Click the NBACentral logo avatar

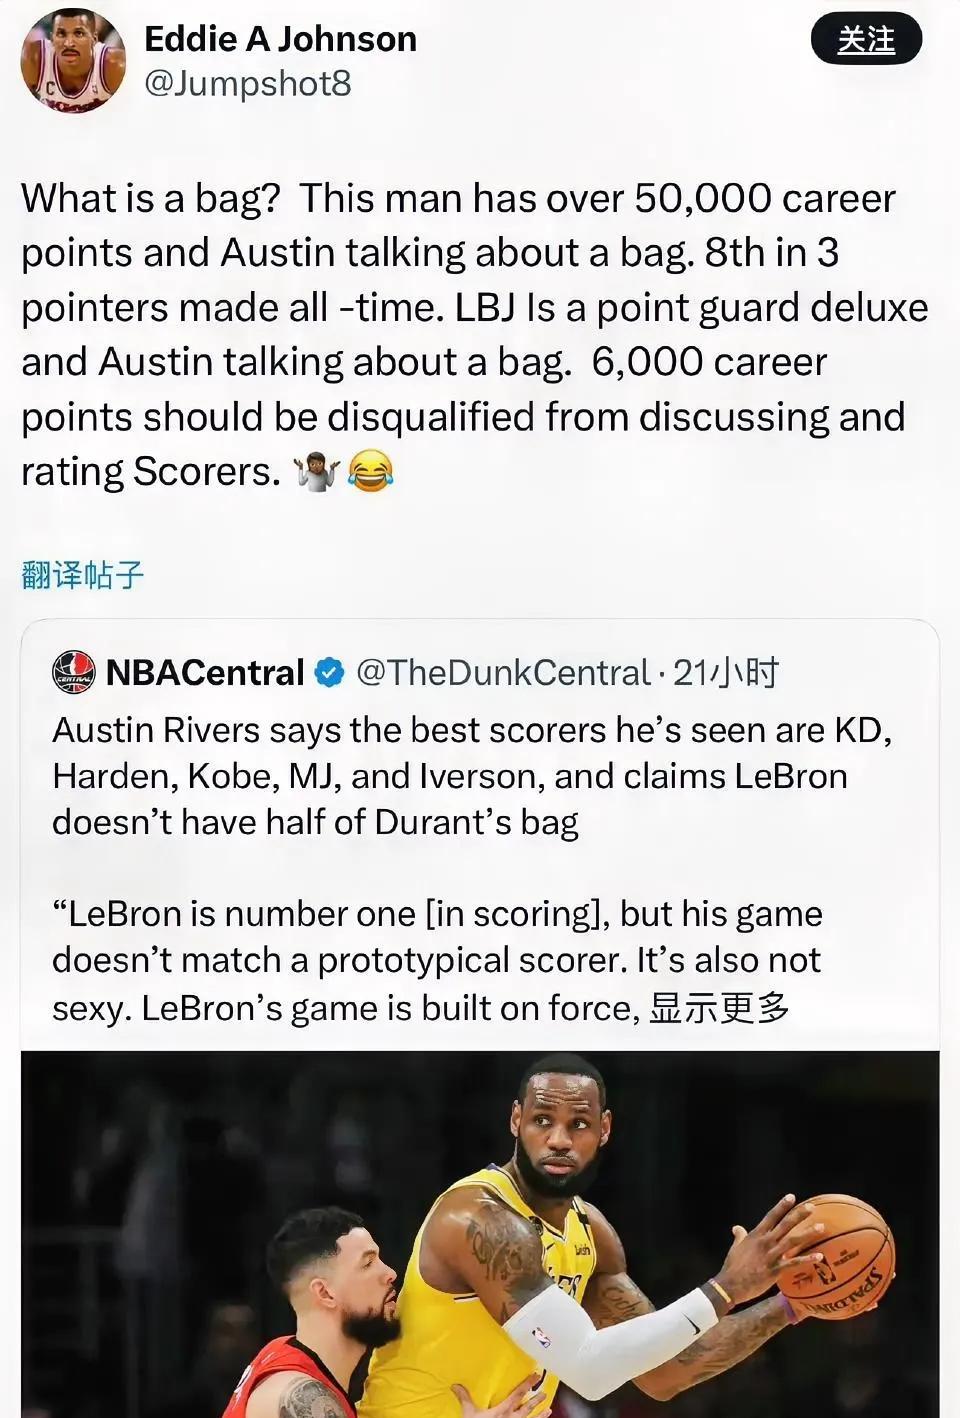[74, 672]
